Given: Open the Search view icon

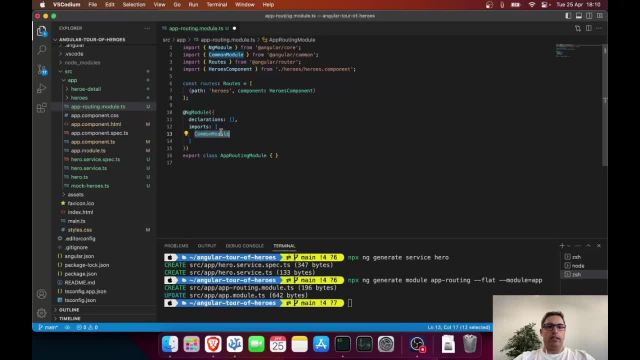Looking at the screenshot, I should [x=42, y=50].
